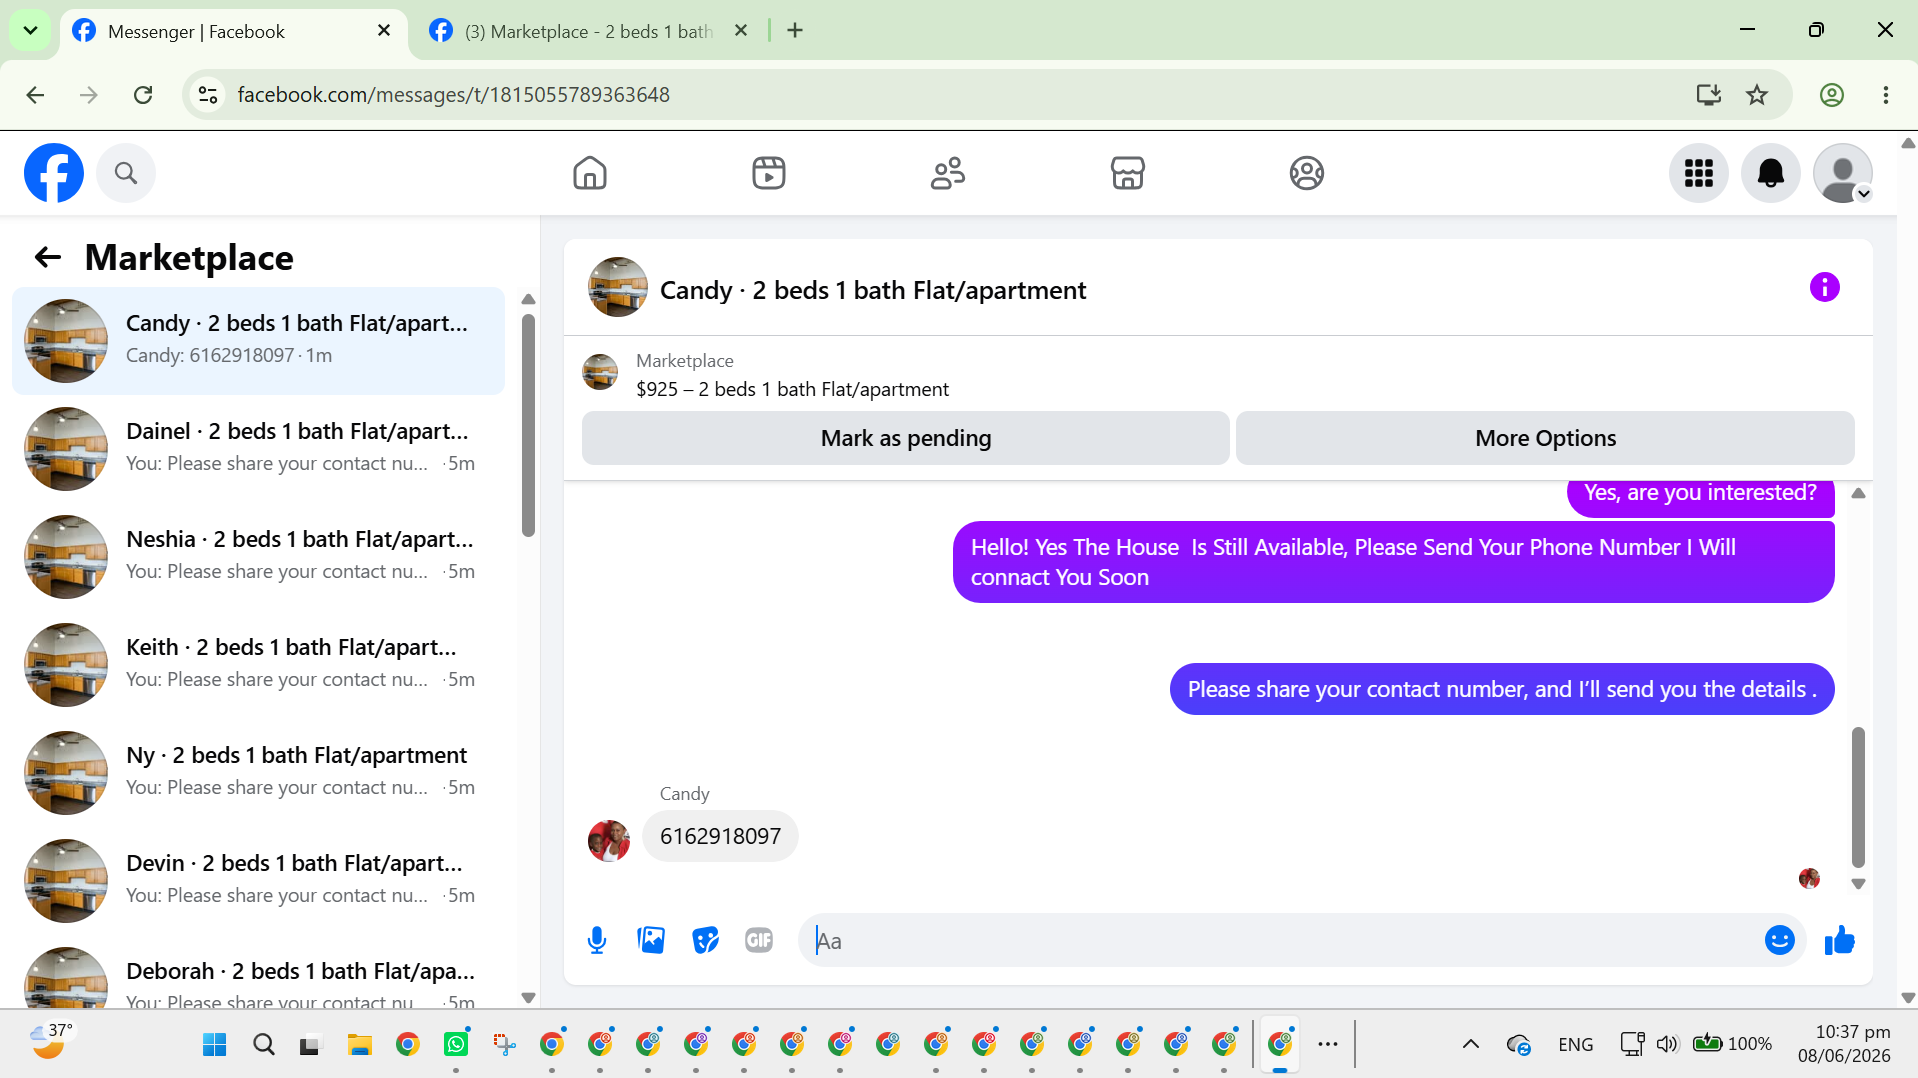Click up arrow of chat messages scrollbar
The width and height of the screenshot is (1918, 1078).
tap(1858, 493)
